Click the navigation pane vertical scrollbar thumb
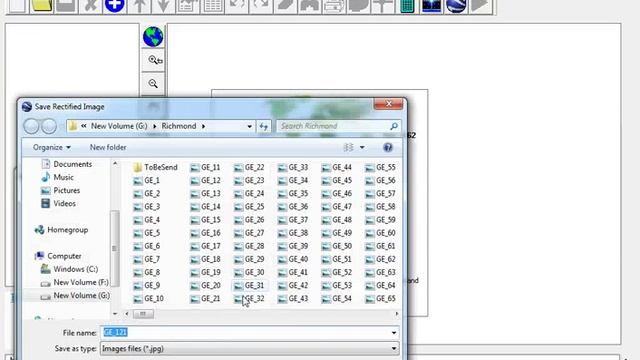Screen dimensions: 640x360 [x=115, y=248]
